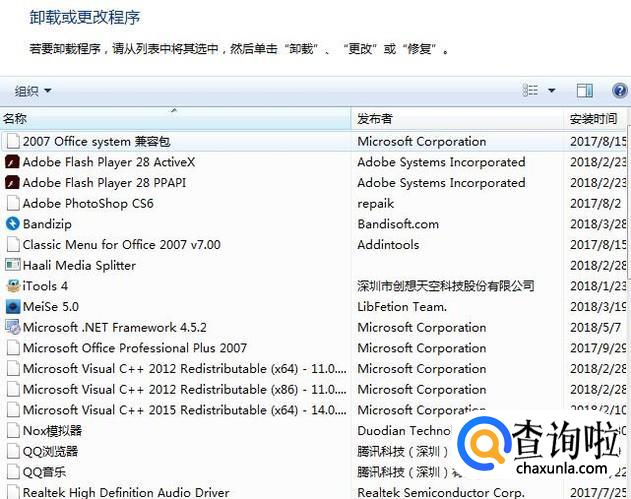Click the Office Professional Plus 2007 icon
The width and height of the screenshot is (631, 499).
click(13, 348)
